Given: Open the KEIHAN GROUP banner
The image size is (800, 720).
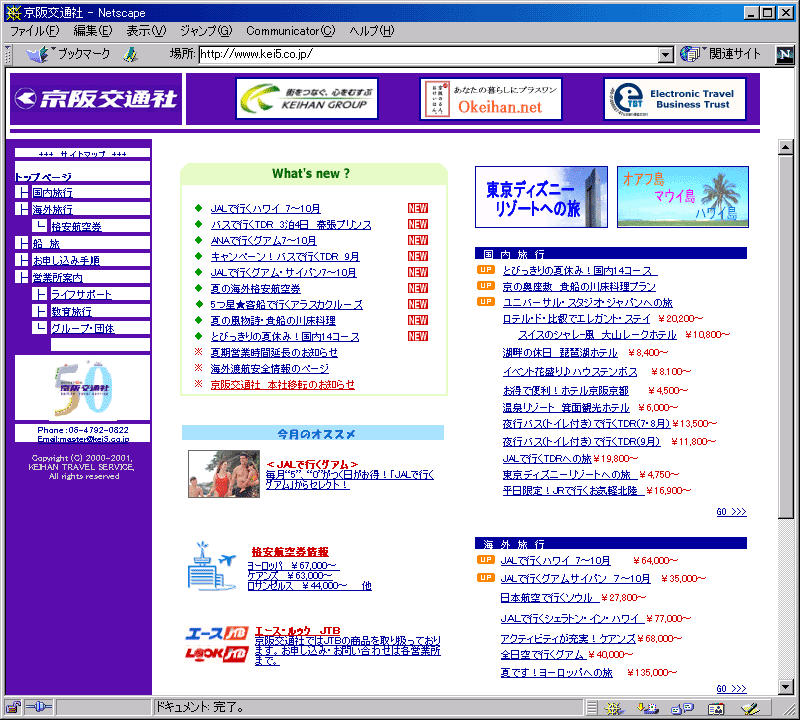Looking at the screenshot, I should coord(307,98).
